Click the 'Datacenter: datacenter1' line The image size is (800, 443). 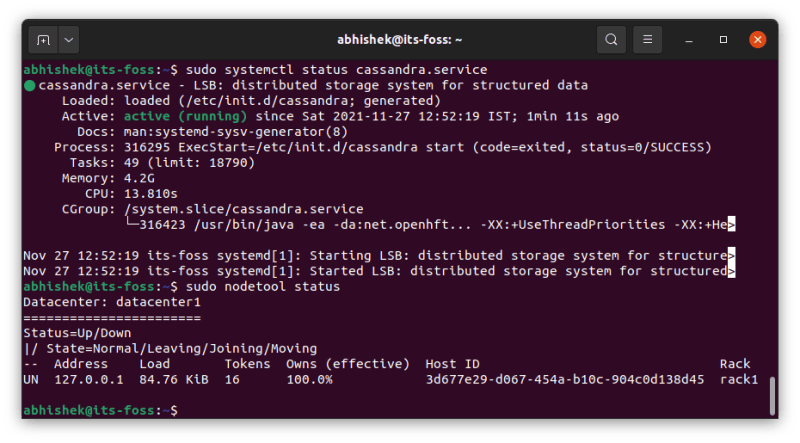(112, 302)
